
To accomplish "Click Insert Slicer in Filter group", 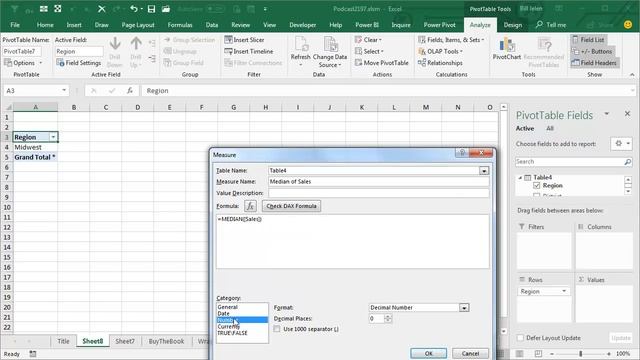I will (244, 40).
